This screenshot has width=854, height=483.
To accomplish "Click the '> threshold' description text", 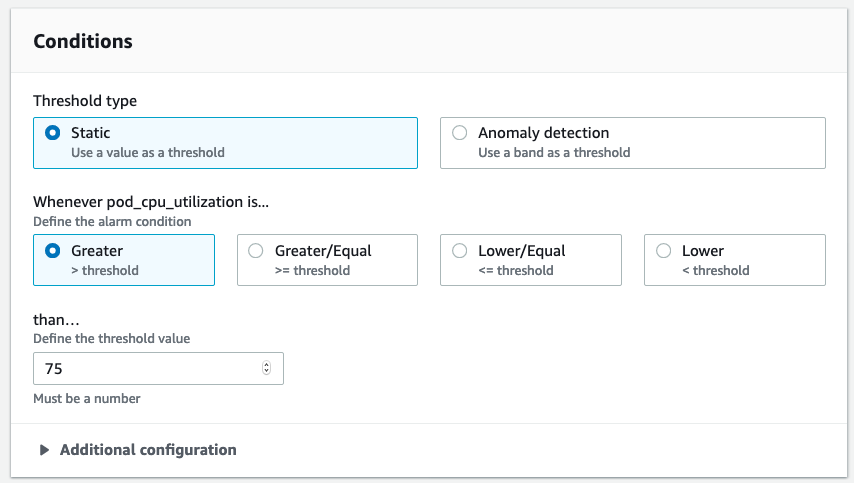I will [x=105, y=270].
